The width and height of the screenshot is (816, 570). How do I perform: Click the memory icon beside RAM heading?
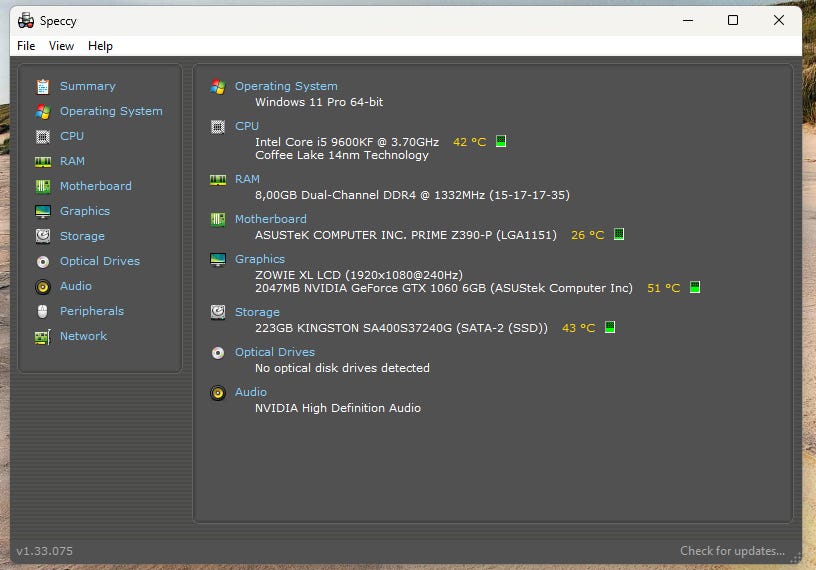coord(218,180)
